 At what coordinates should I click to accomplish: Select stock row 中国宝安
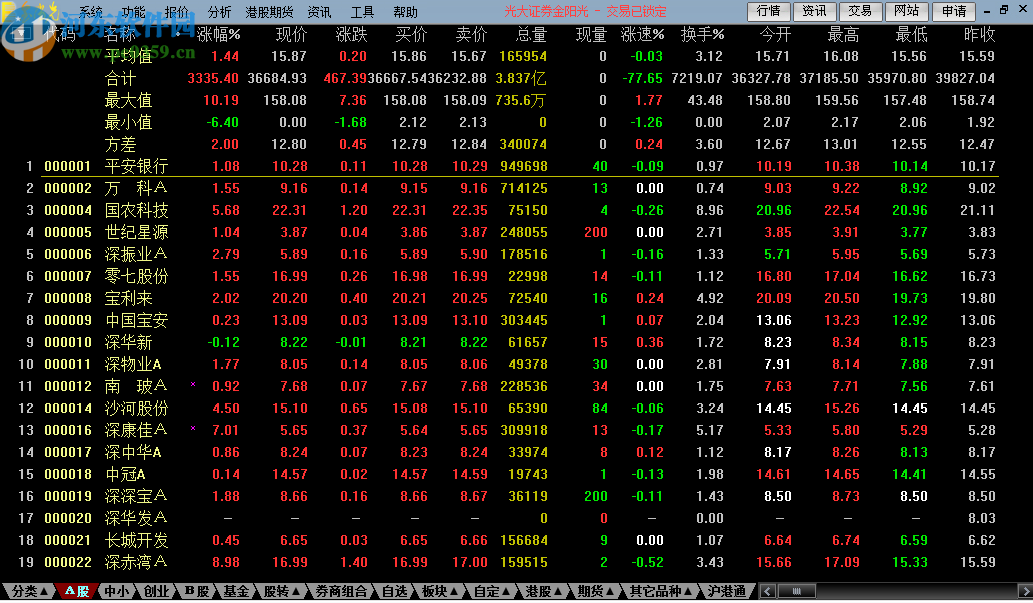(x=507, y=320)
